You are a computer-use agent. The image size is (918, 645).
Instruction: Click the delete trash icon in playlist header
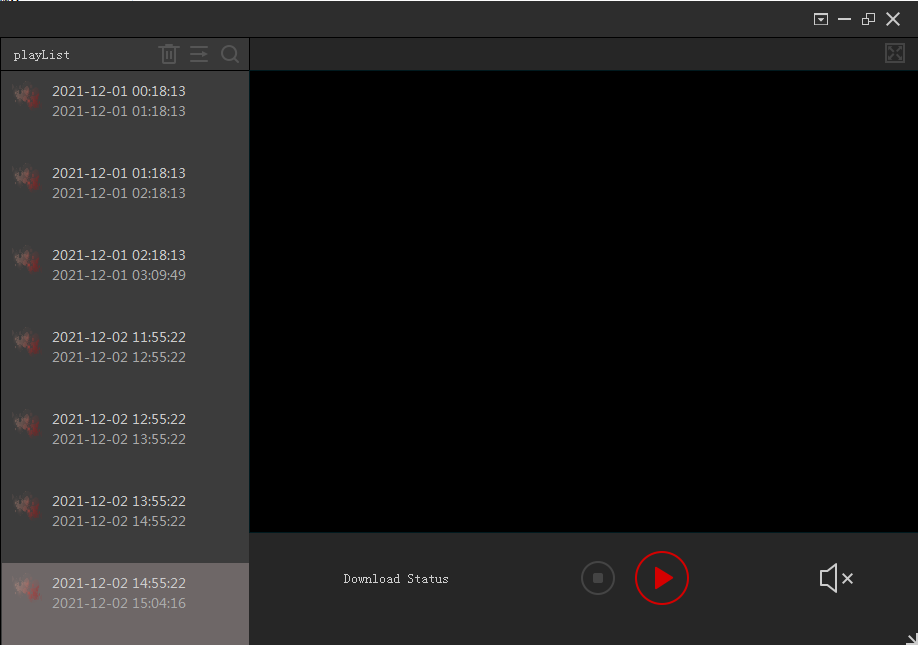point(169,54)
